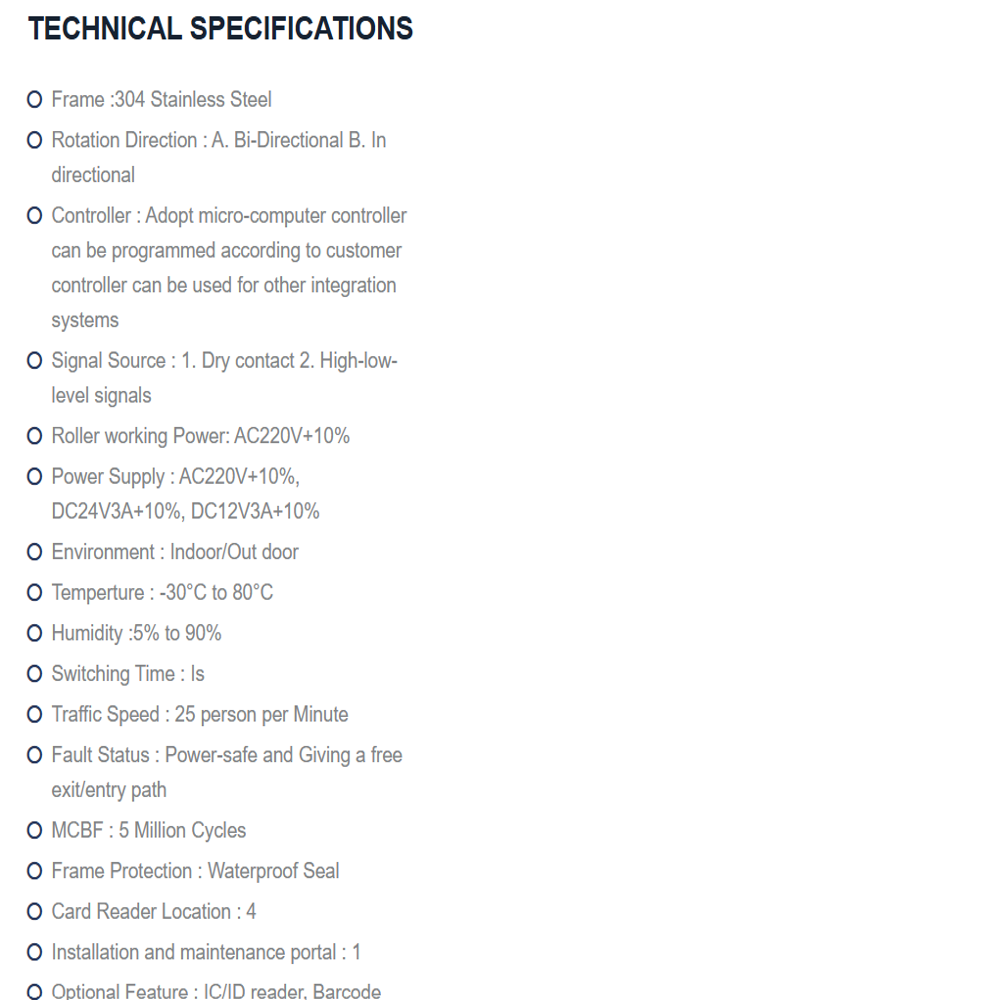Select the Frame Protection : Waterproof Seal line
This screenshot has width=1000, height=1000.
coord(195,871)
